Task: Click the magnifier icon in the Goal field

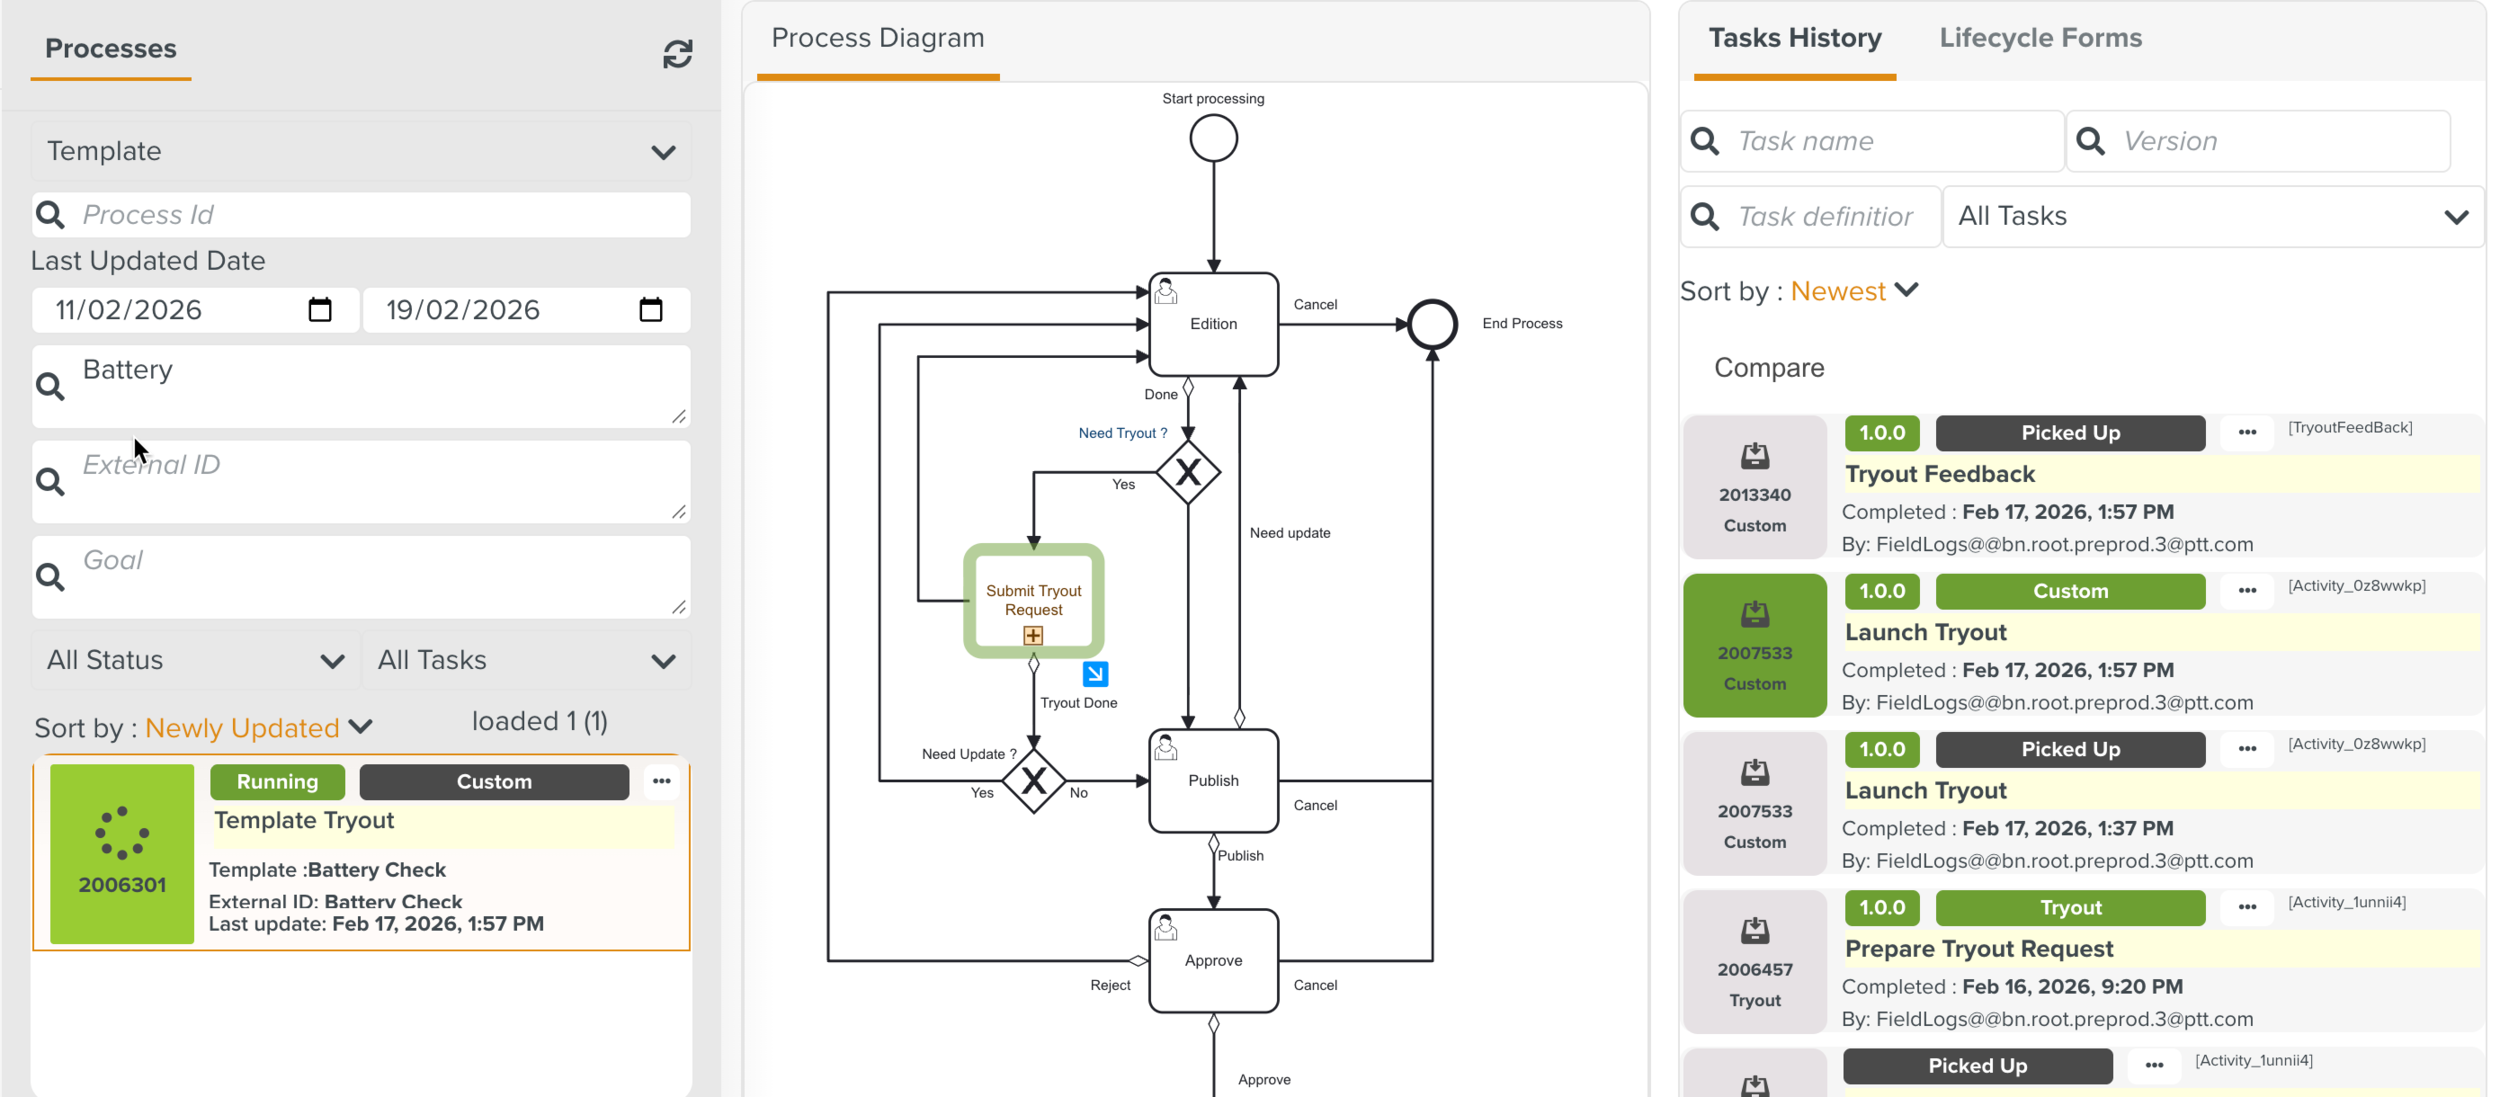Action: coord(50,577)
